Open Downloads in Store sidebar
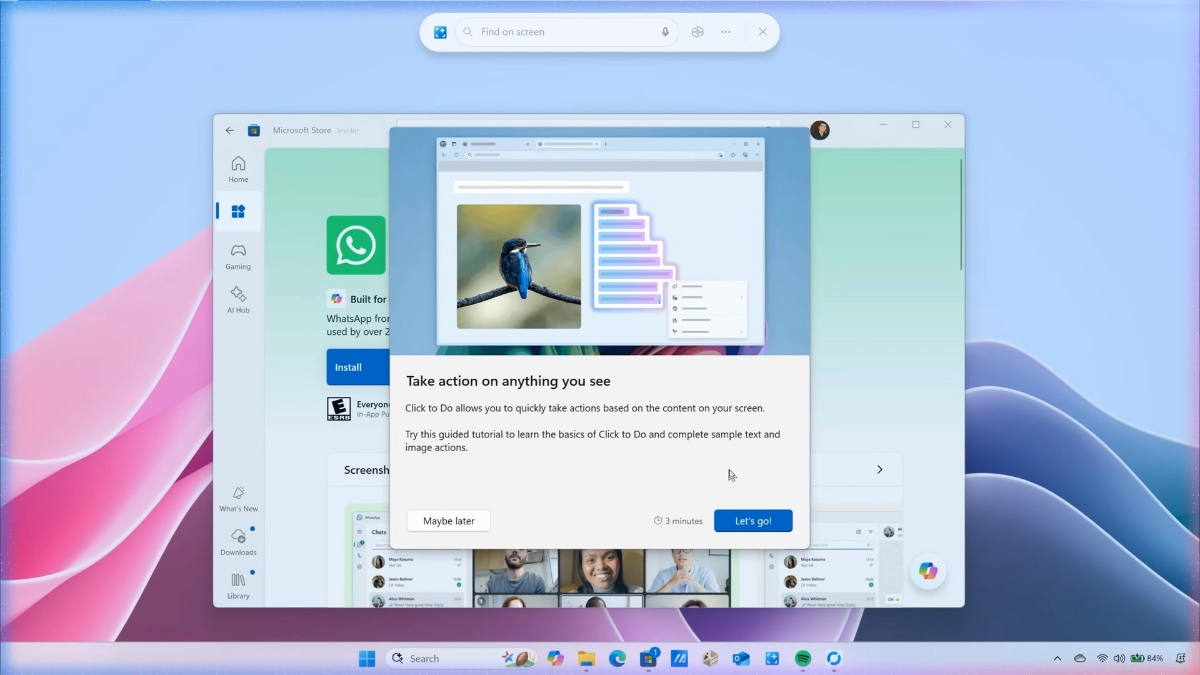Image resolution: width=1200 pixels, height=675 pixels. tap(238, 542)
